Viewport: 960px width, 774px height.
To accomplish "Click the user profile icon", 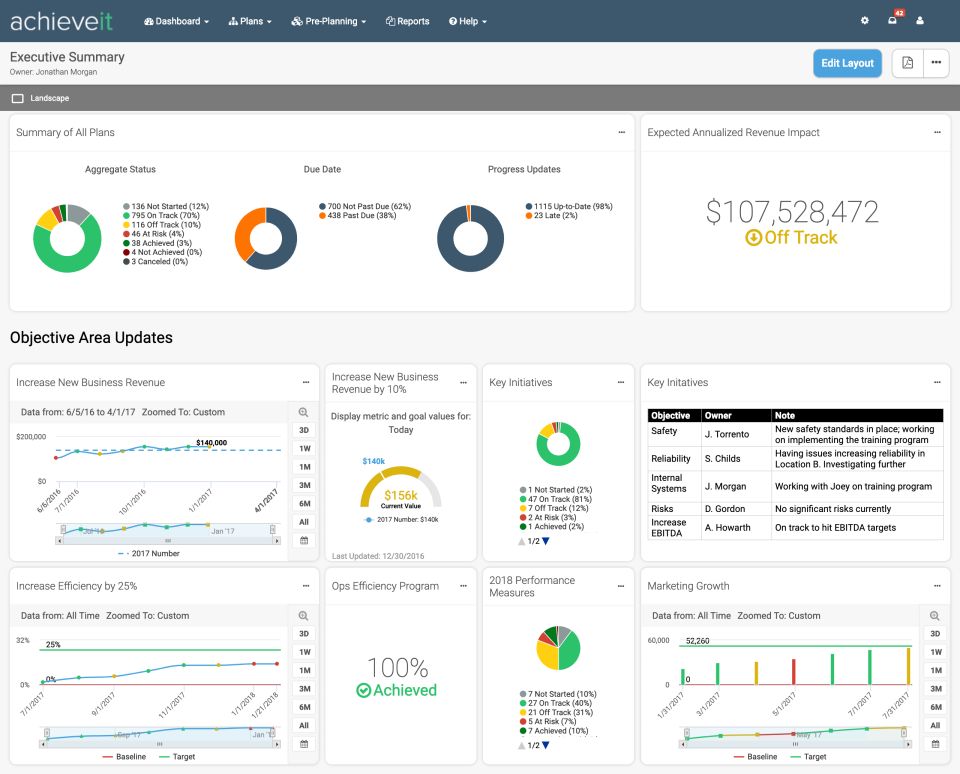I will click(920, 21).
